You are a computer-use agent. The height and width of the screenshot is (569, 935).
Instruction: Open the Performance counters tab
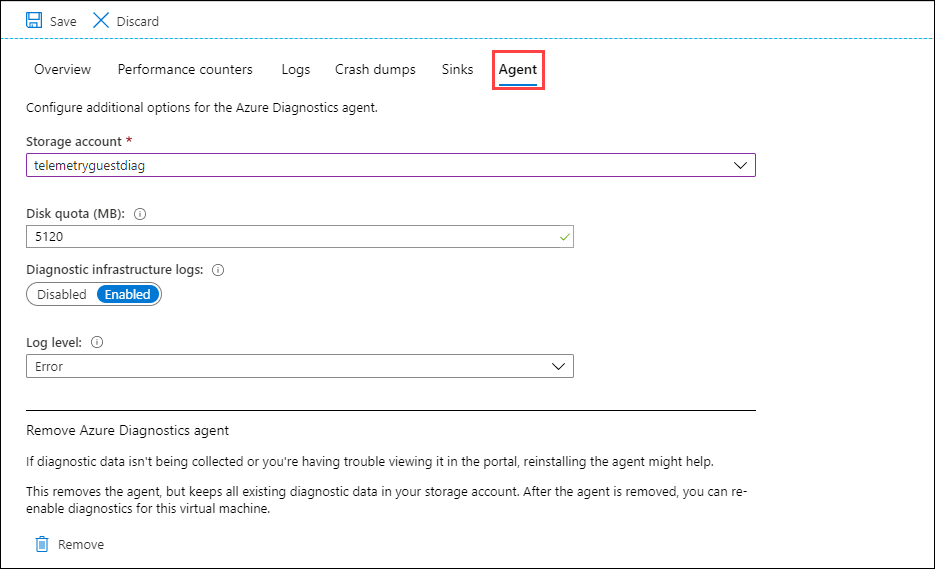(185, 69)
